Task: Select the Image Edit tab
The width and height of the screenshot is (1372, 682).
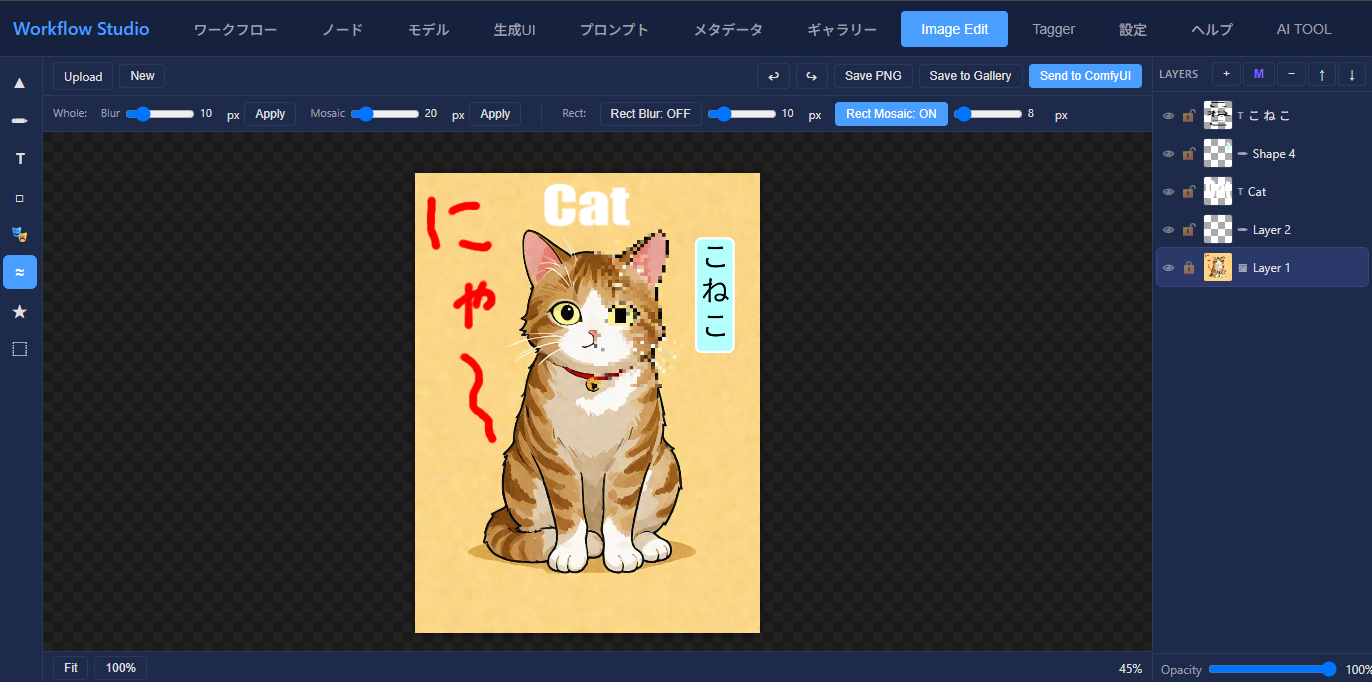Action: click(954, 29)
